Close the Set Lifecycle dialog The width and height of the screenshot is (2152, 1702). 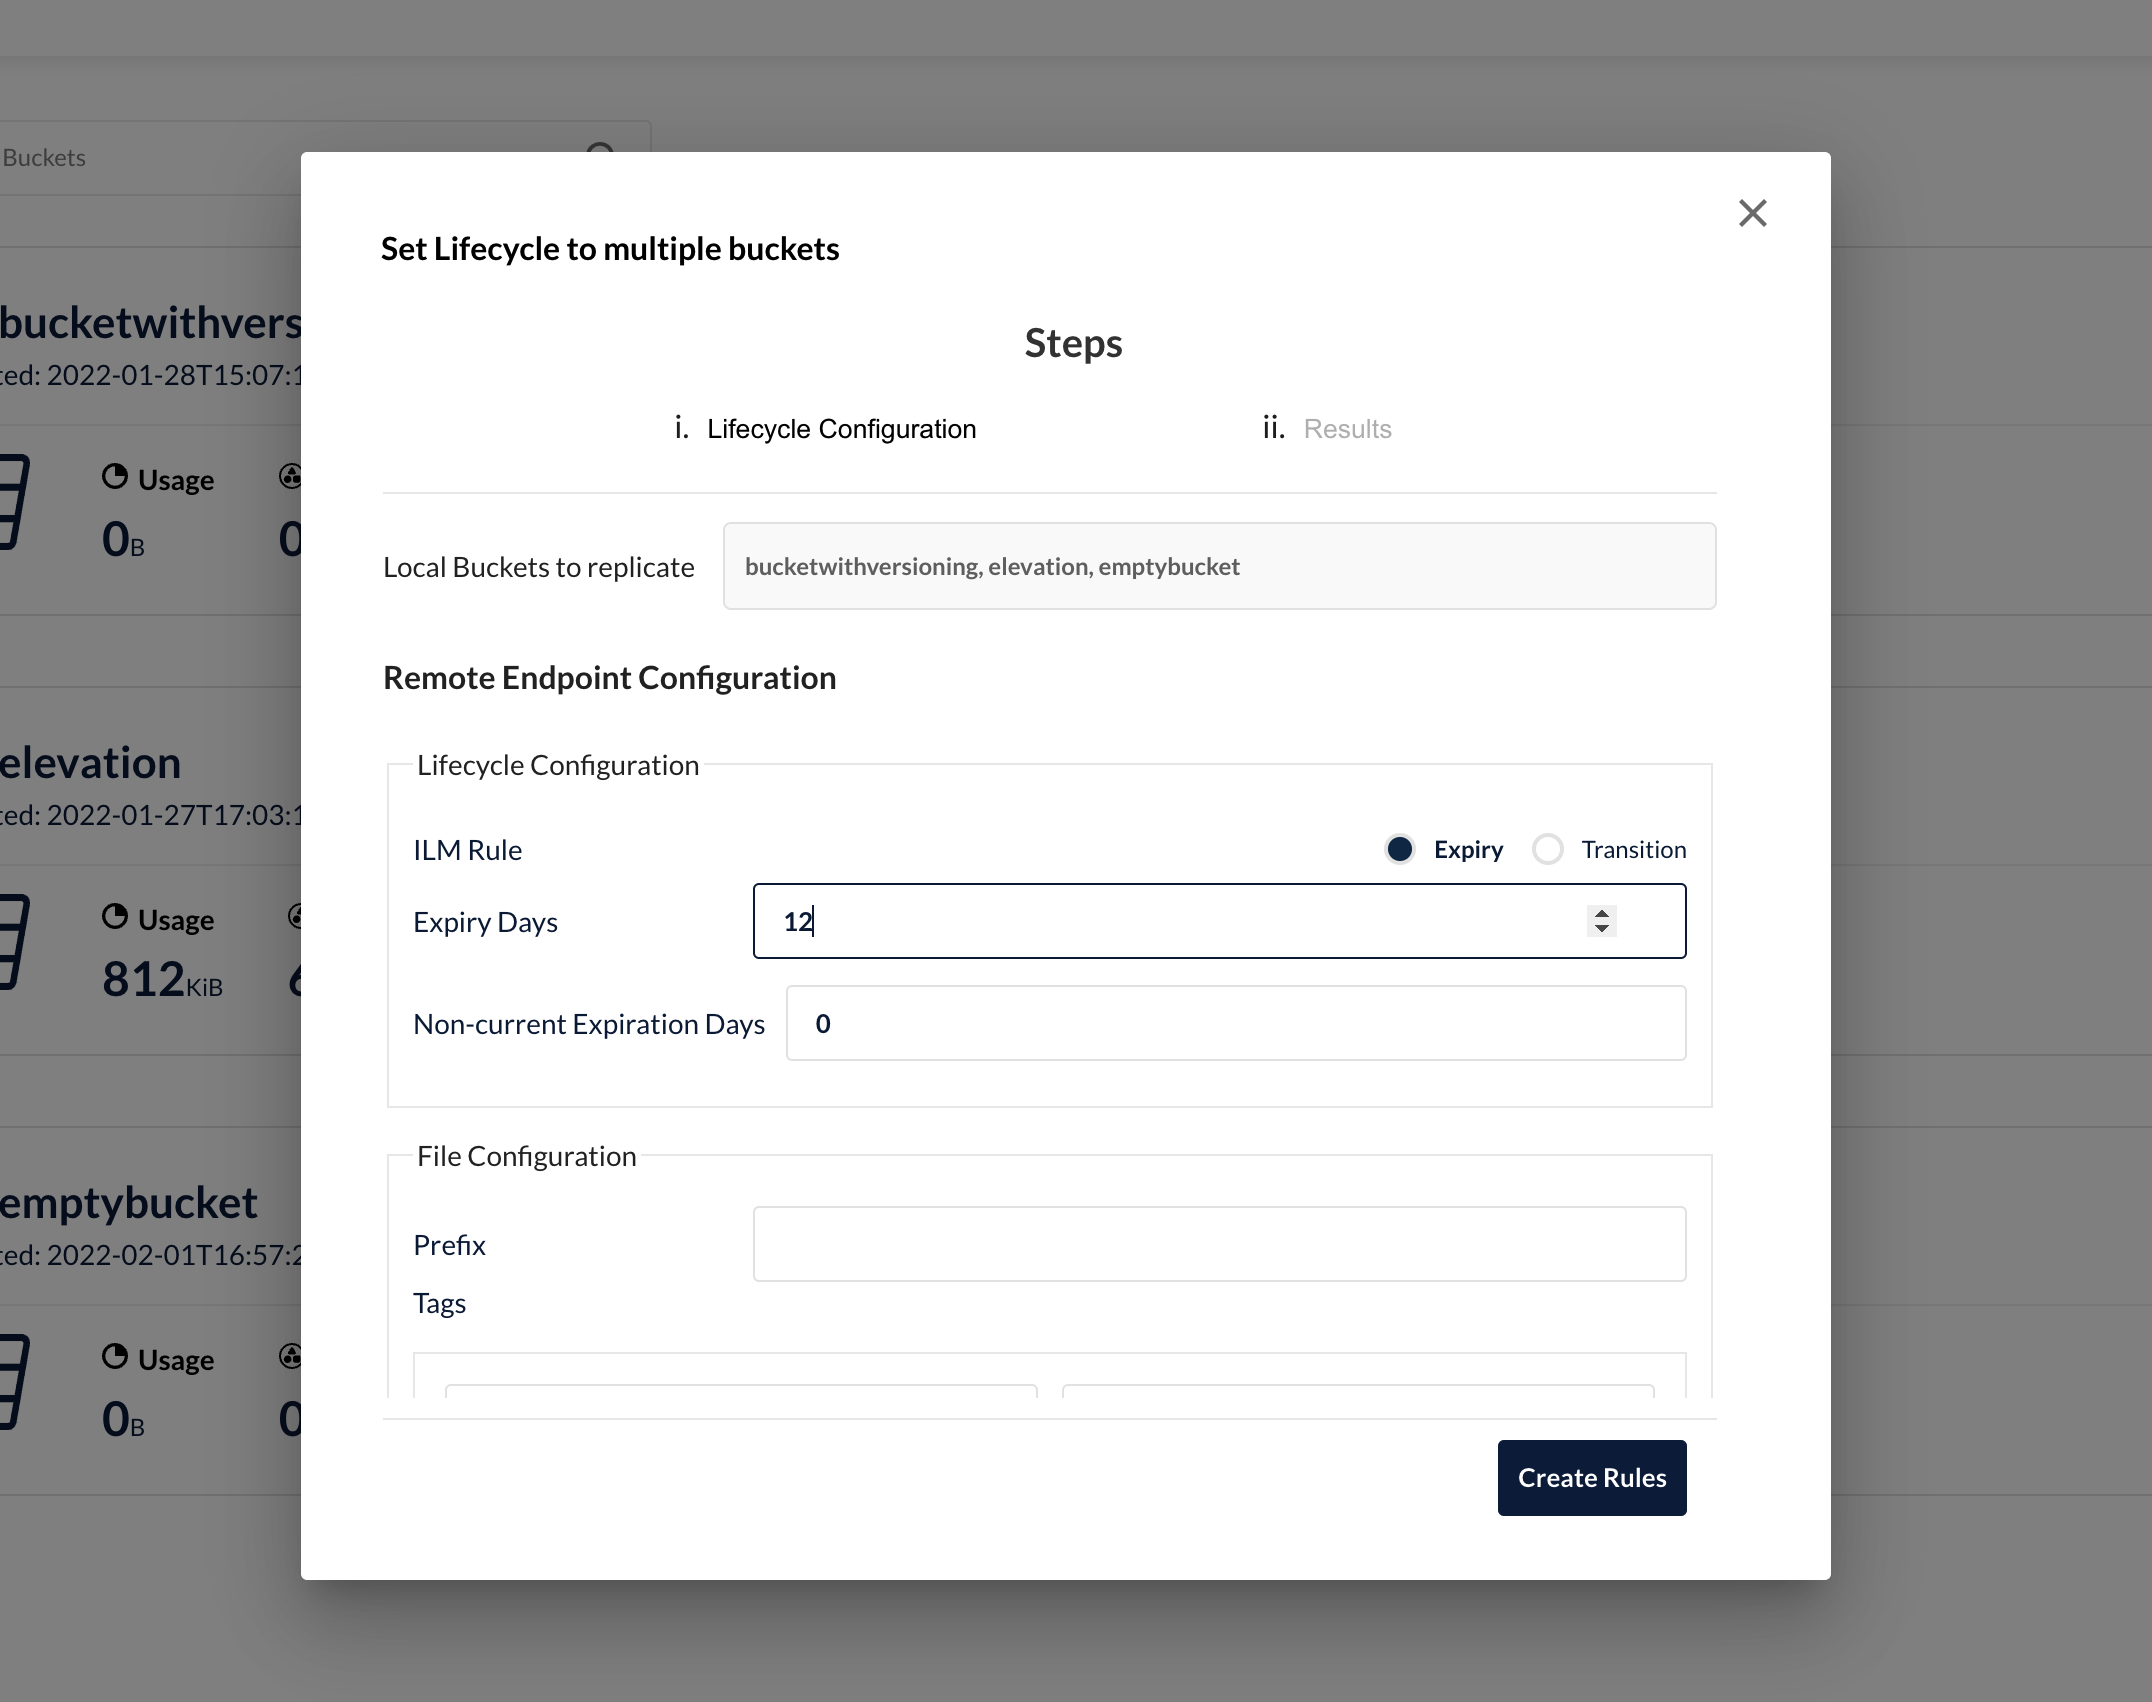[1752, 213]
